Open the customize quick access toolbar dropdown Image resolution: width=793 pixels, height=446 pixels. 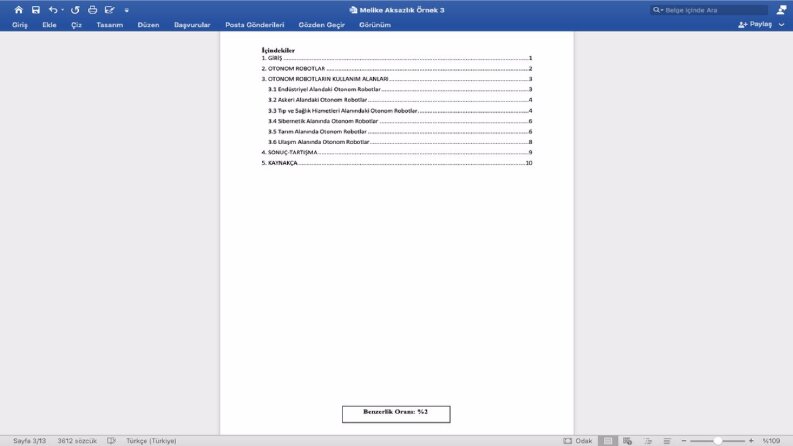pos(126,10)
